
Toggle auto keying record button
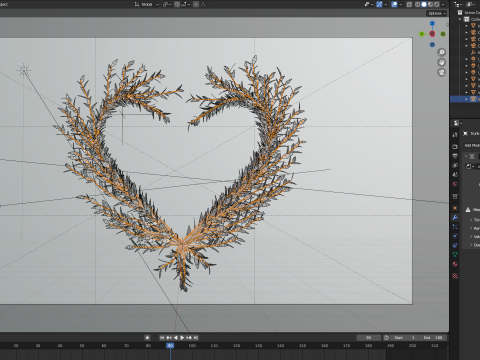point(147,338)
